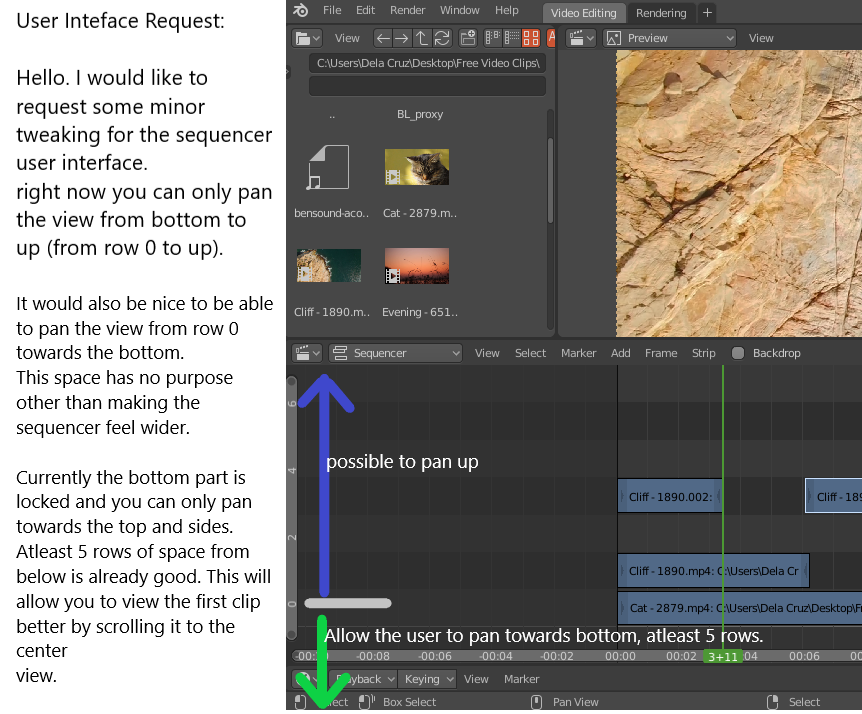
Task: Open the sequencer Strip menu
Action: point(703,353)
